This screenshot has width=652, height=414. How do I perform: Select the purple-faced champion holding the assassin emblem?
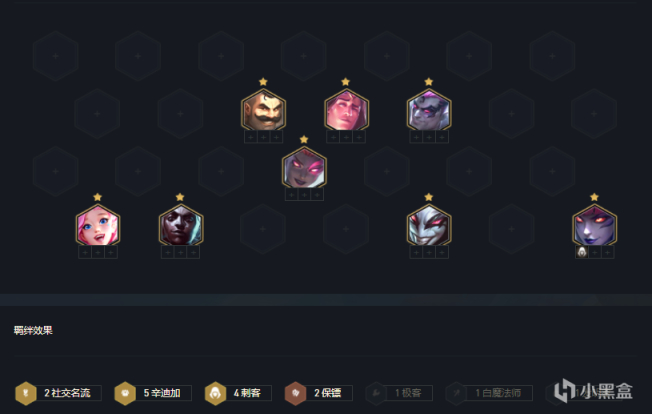tap(594, 225)
